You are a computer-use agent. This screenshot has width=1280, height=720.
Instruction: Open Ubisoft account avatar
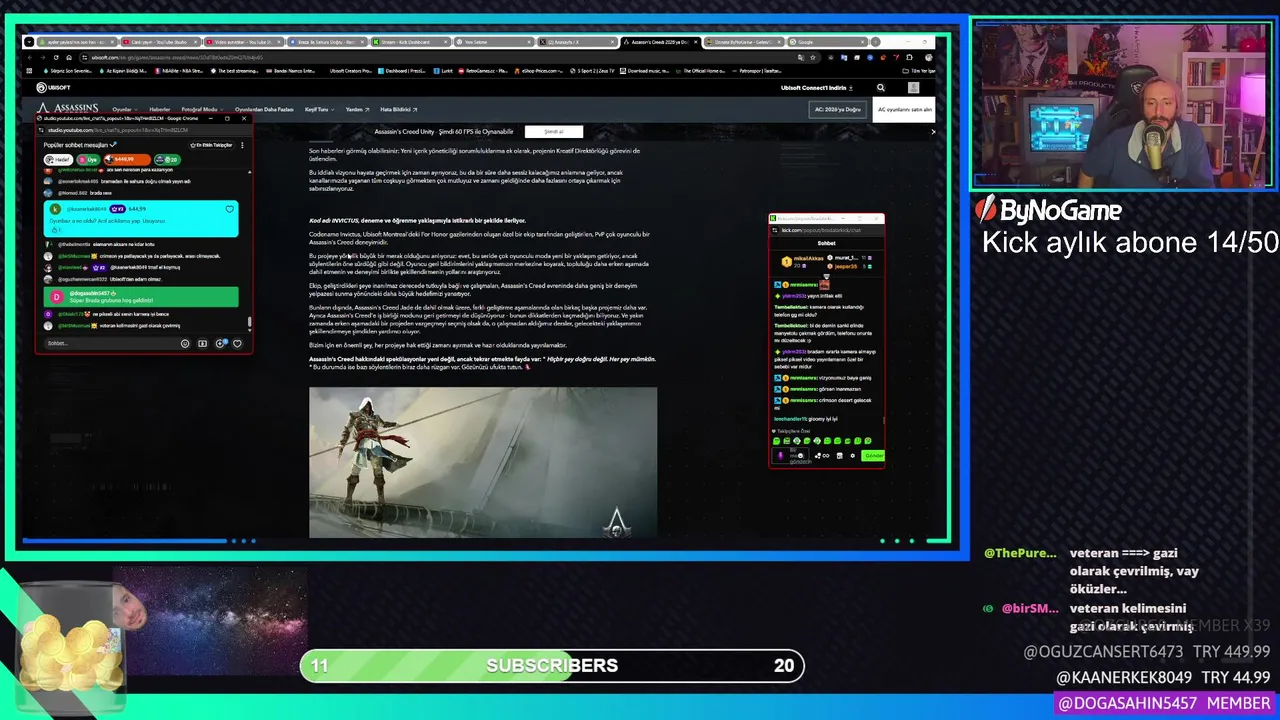[x=913, y=88]
